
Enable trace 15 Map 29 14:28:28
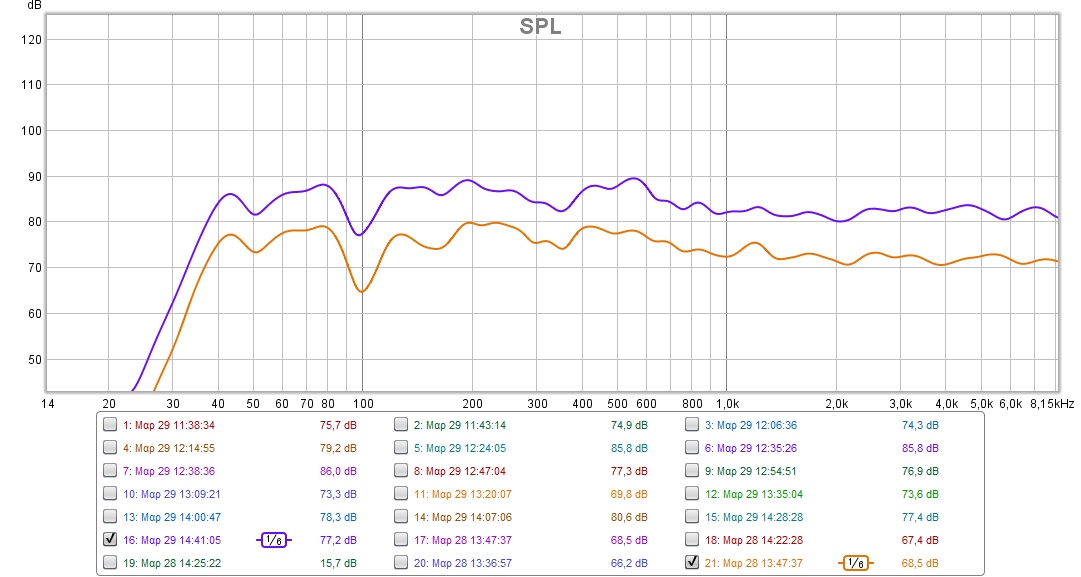[x=691, y=516]
